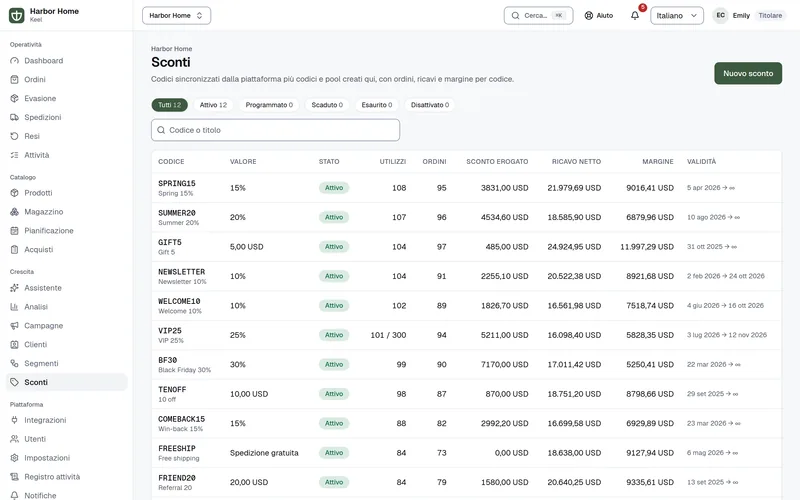Open Attività list icon in sidebar

(x=14, y=155)
